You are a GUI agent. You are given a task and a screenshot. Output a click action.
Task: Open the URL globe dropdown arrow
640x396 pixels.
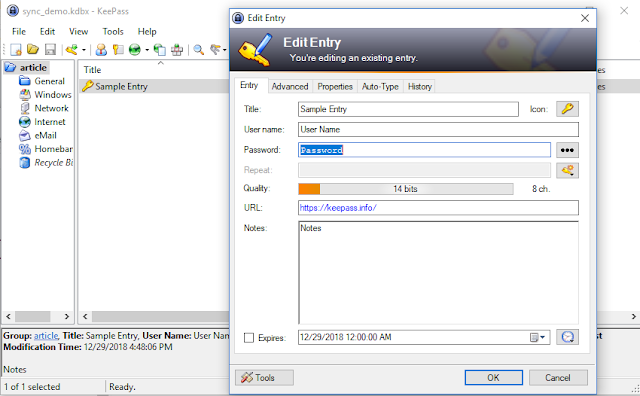(147, 50)
